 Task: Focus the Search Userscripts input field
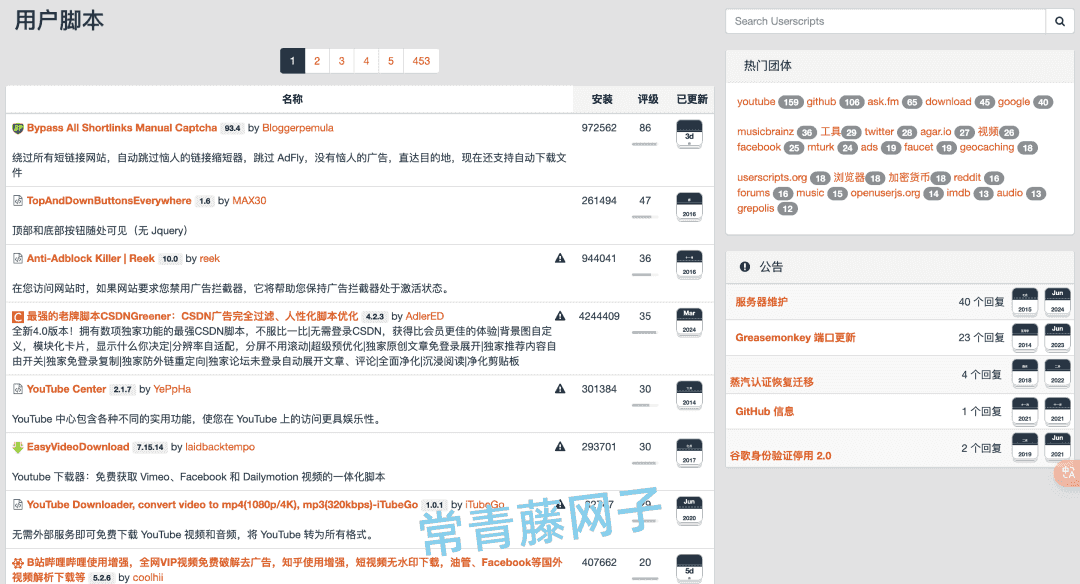885,21
